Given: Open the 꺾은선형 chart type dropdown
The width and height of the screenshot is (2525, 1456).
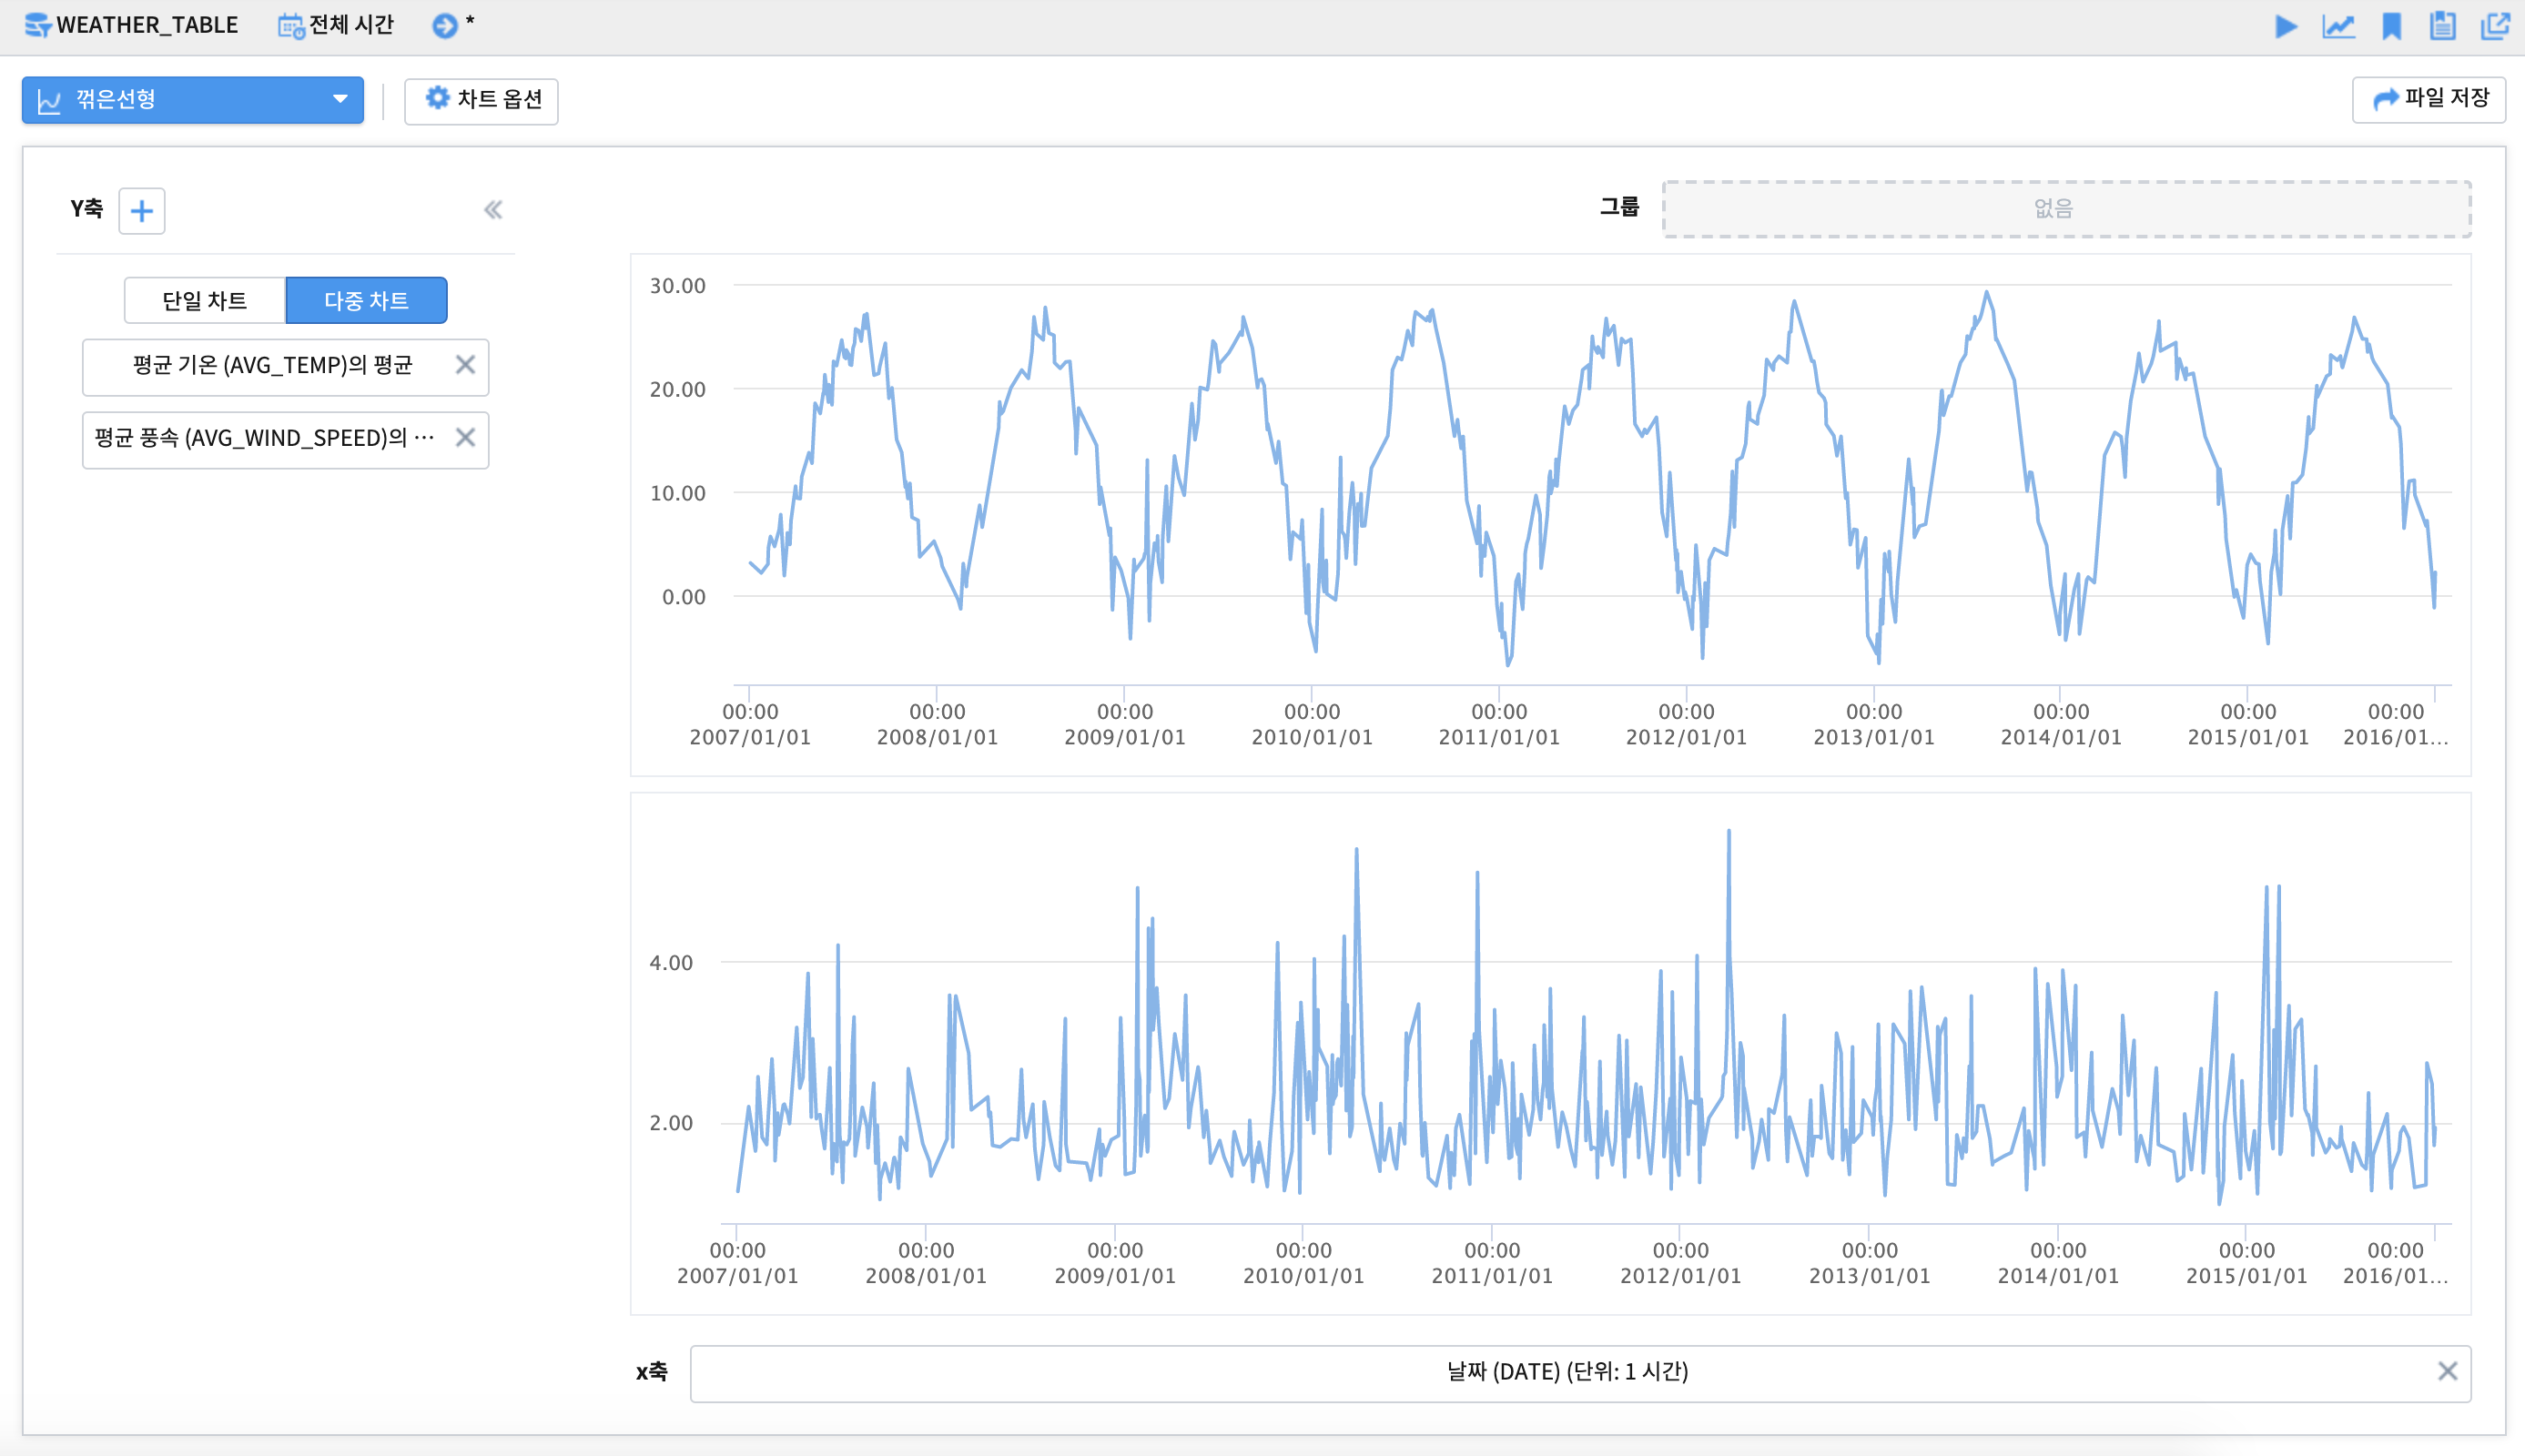Looking at the screenshot, I should point(193,100).
